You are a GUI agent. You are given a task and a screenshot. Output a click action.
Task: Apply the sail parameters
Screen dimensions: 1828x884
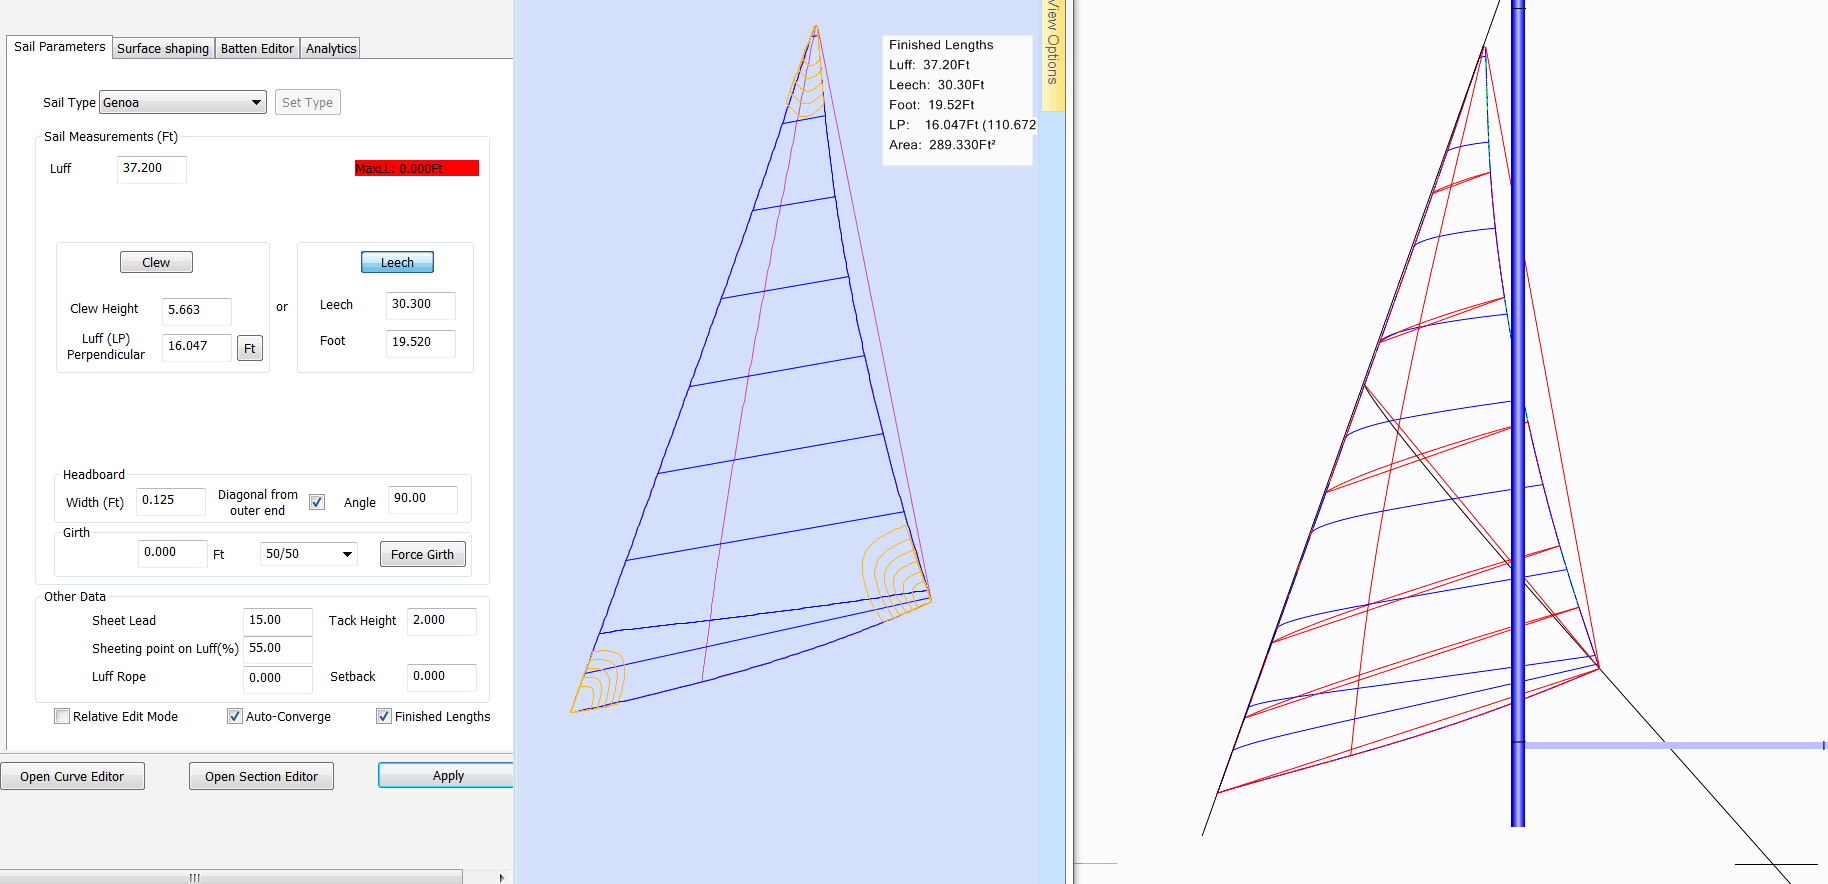tap(447, 776)
